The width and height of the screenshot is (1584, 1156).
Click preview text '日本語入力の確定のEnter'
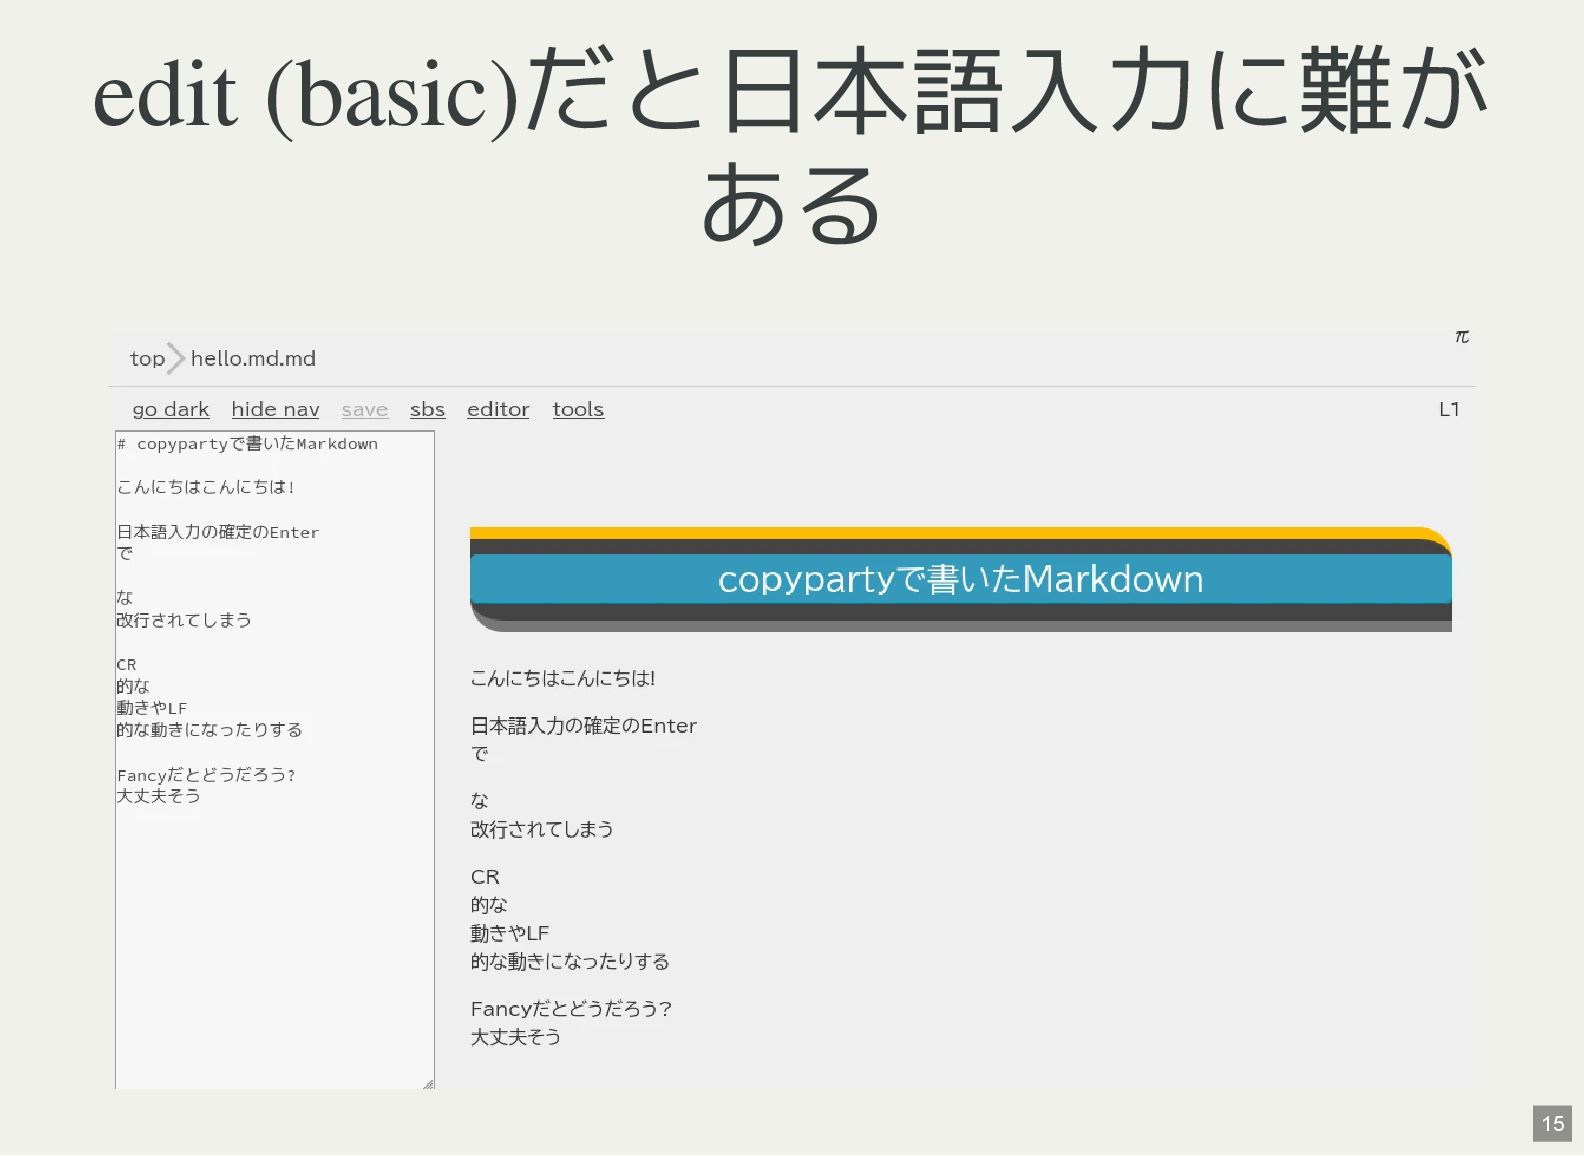[584, 726]
